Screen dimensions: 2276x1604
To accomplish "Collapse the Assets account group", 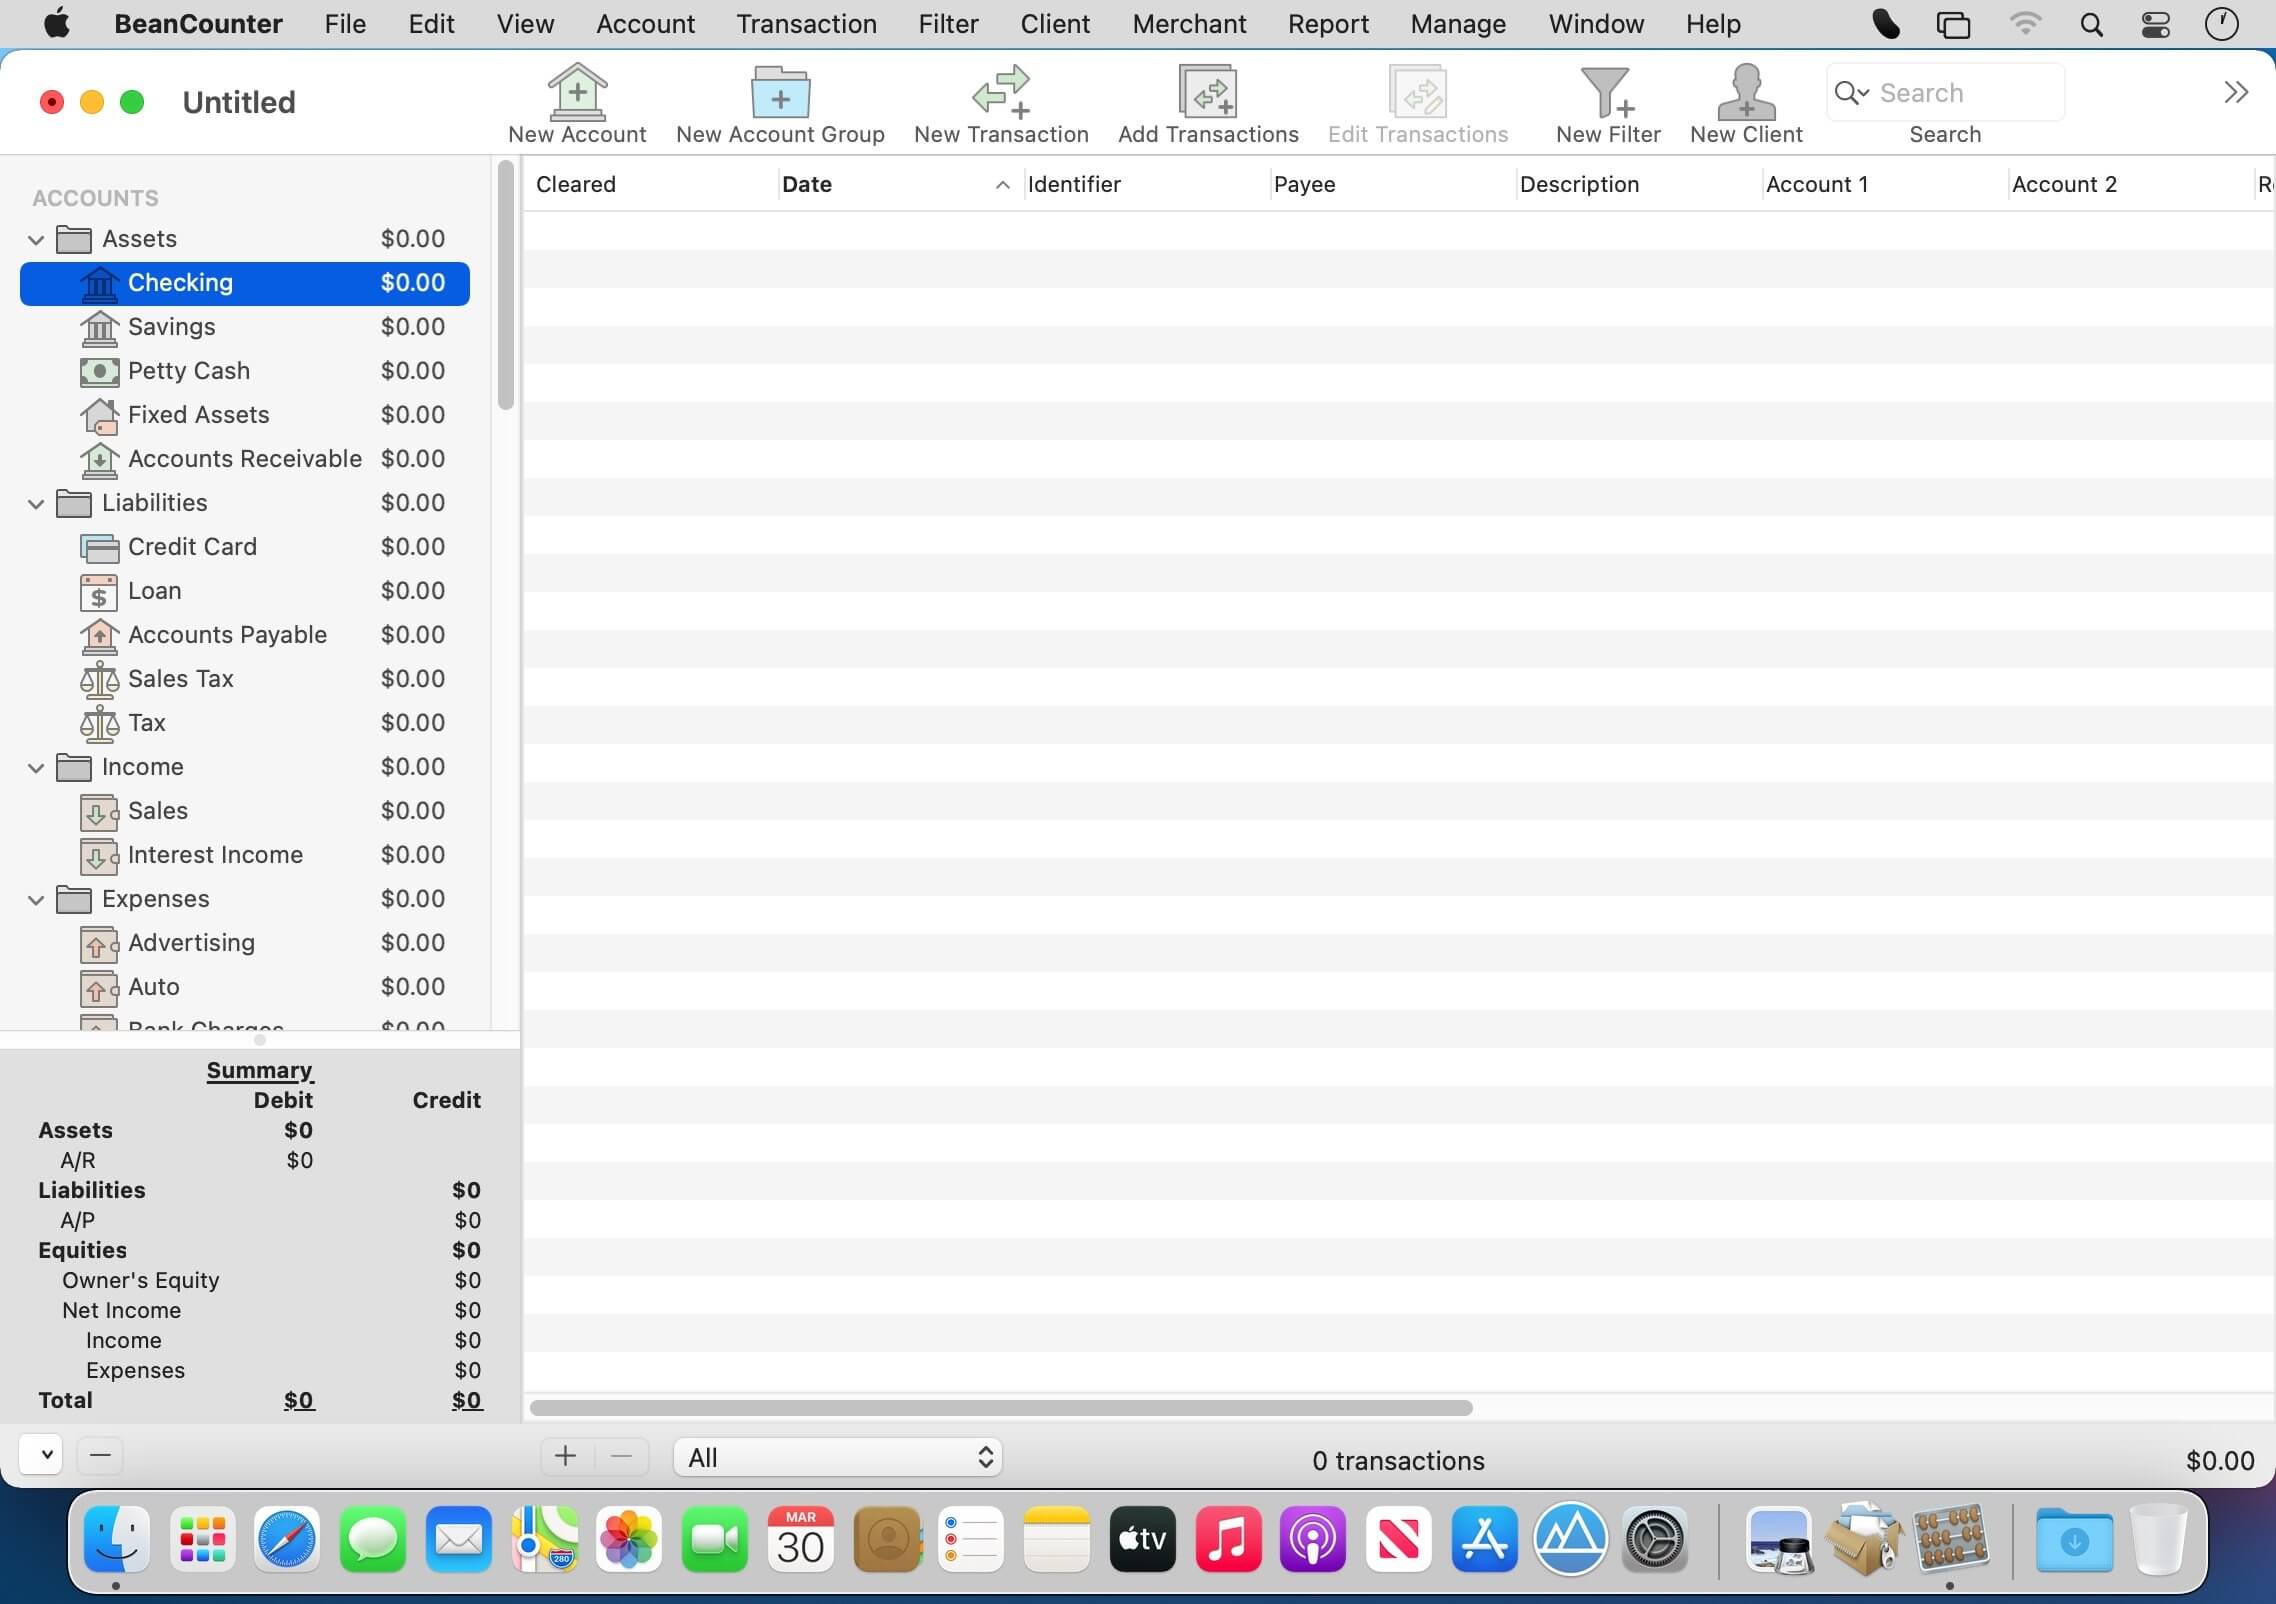I will pyautogui.click(x=36, y=240).
